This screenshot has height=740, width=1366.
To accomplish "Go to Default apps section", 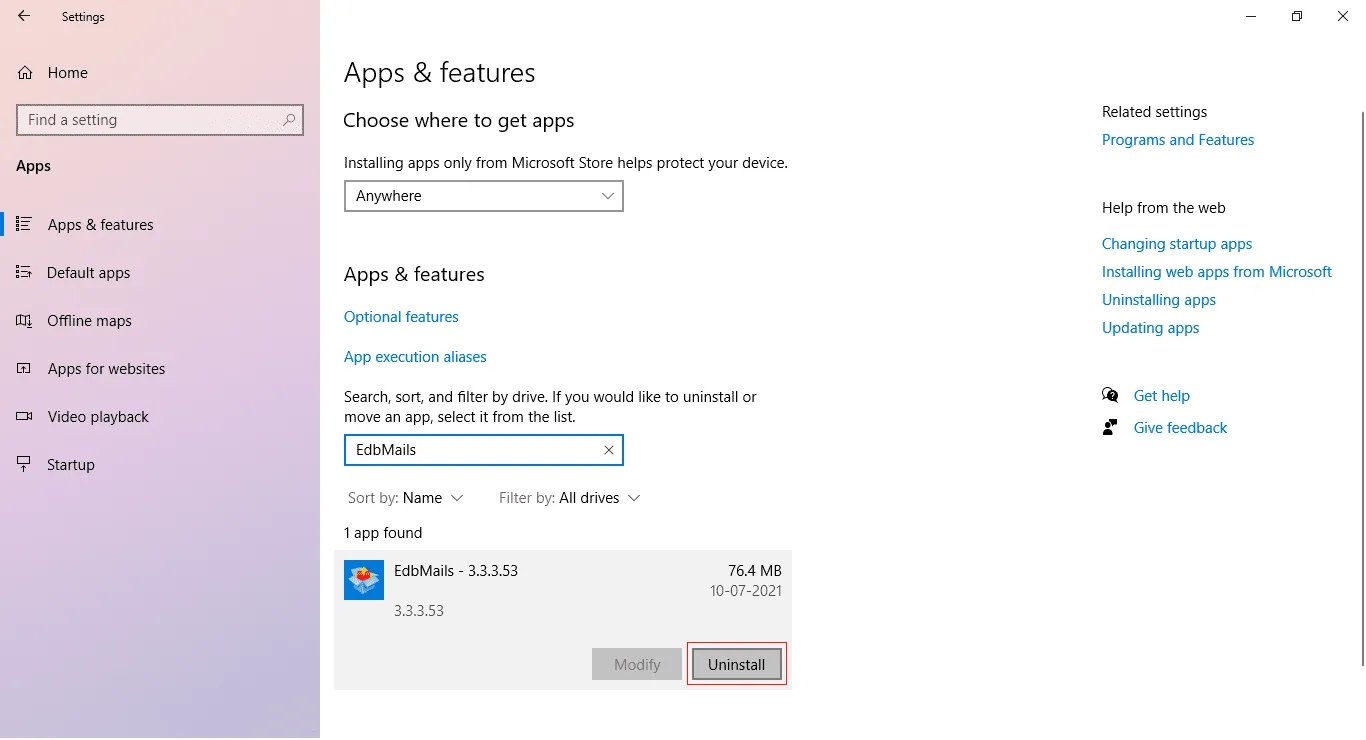I will coord(160,273).
